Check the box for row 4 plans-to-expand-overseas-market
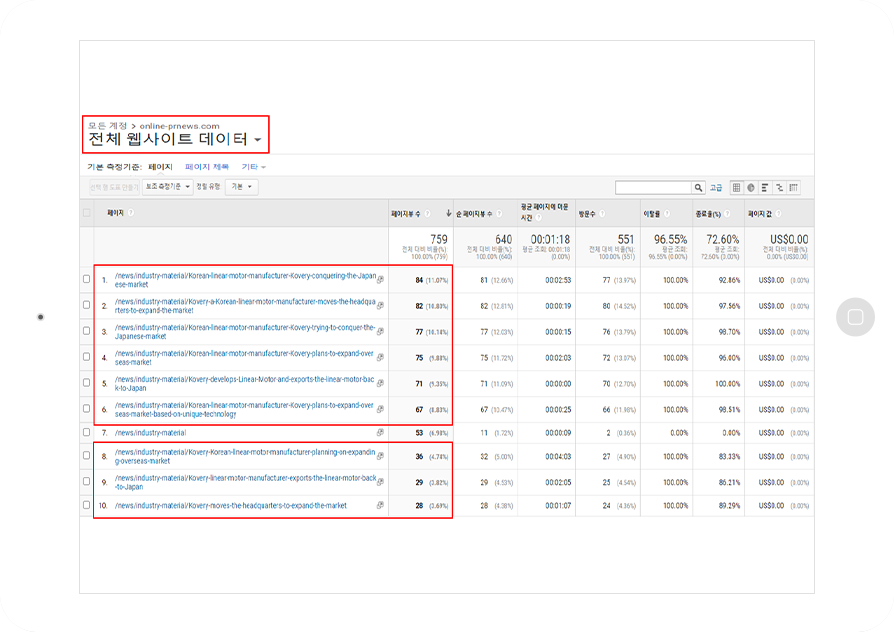 [87, 357]
